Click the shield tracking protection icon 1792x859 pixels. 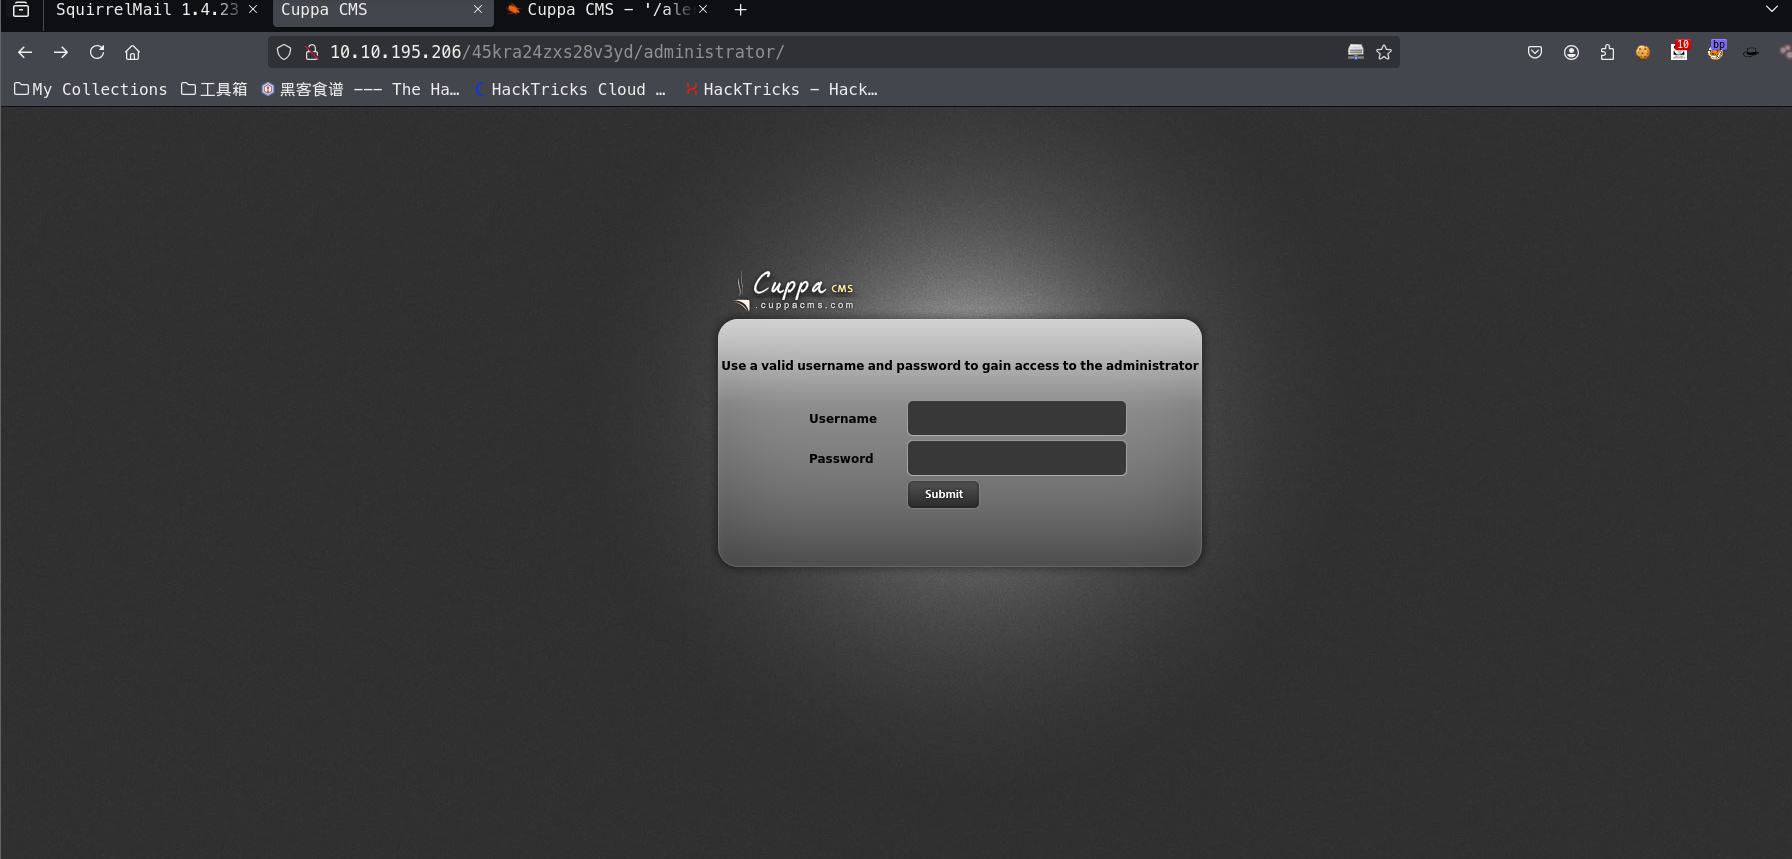click(284, 52)
